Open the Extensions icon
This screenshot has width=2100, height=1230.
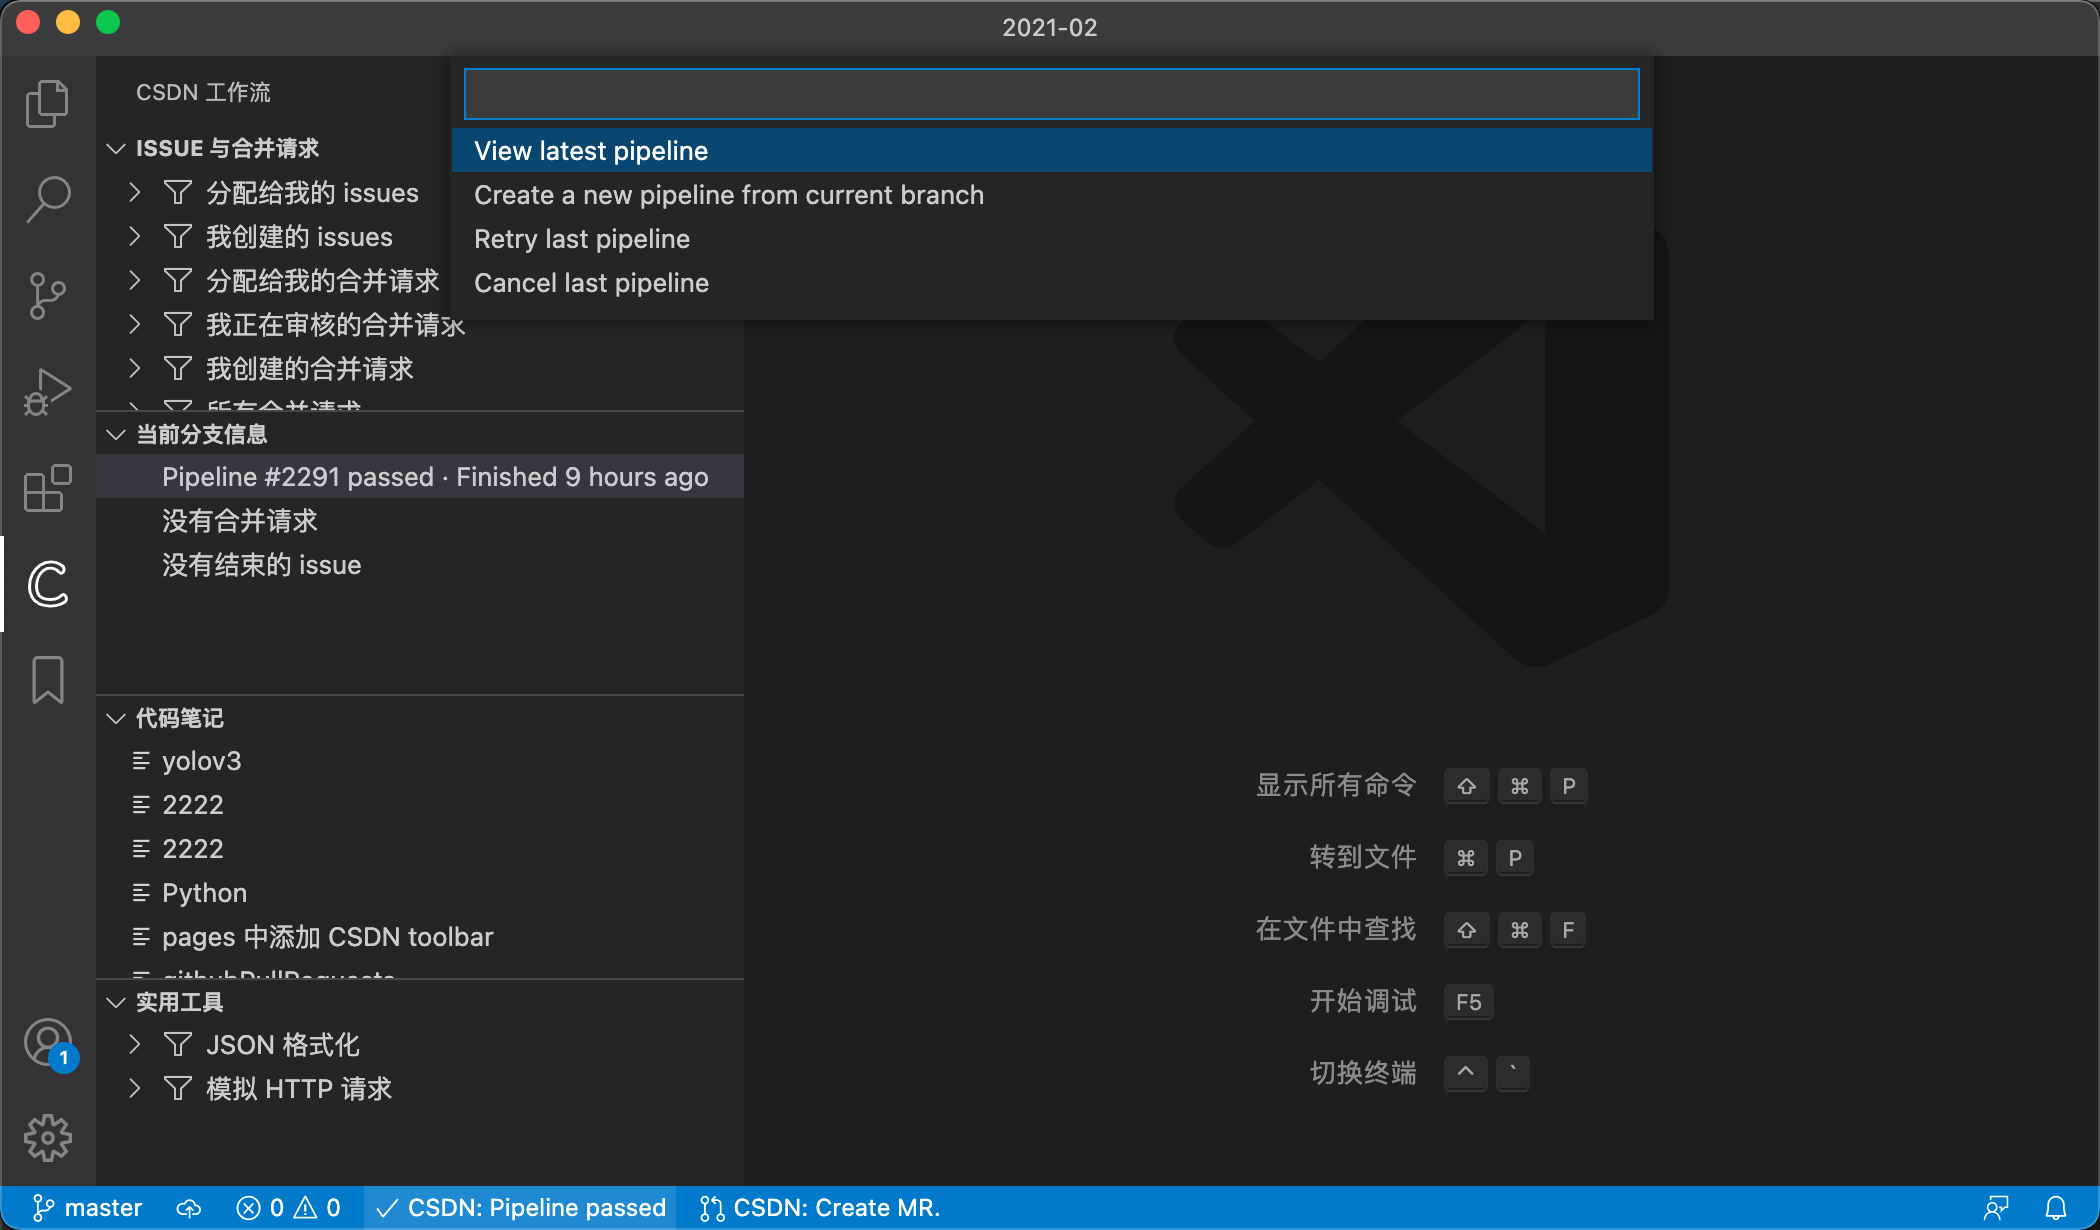[x=47, y=488]
